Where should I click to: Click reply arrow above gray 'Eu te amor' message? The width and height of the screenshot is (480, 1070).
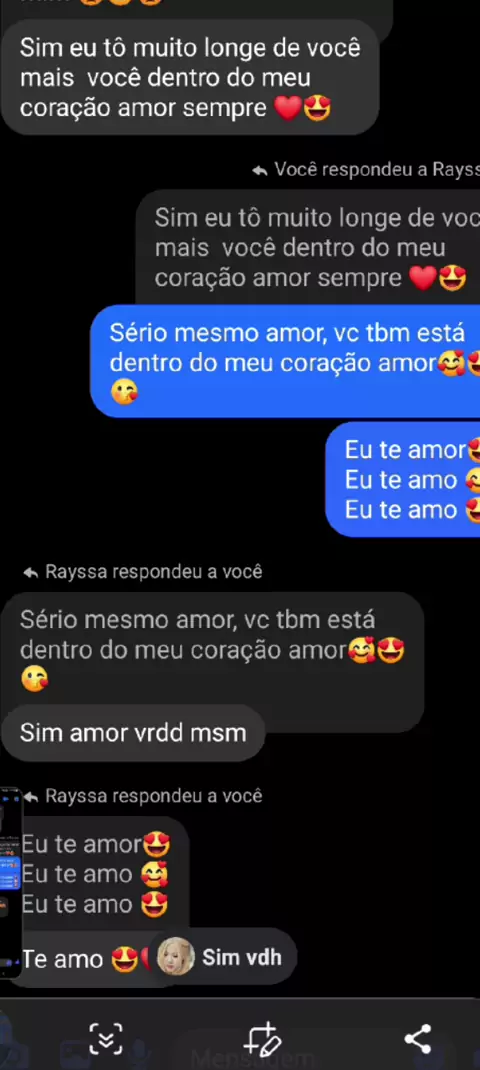[30, 796]
